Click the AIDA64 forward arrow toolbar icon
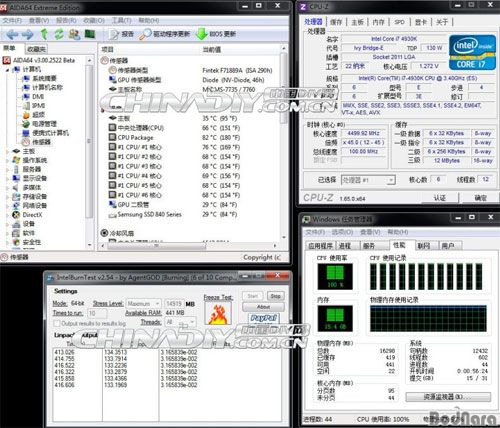500x428 pixels. [28, 34]
